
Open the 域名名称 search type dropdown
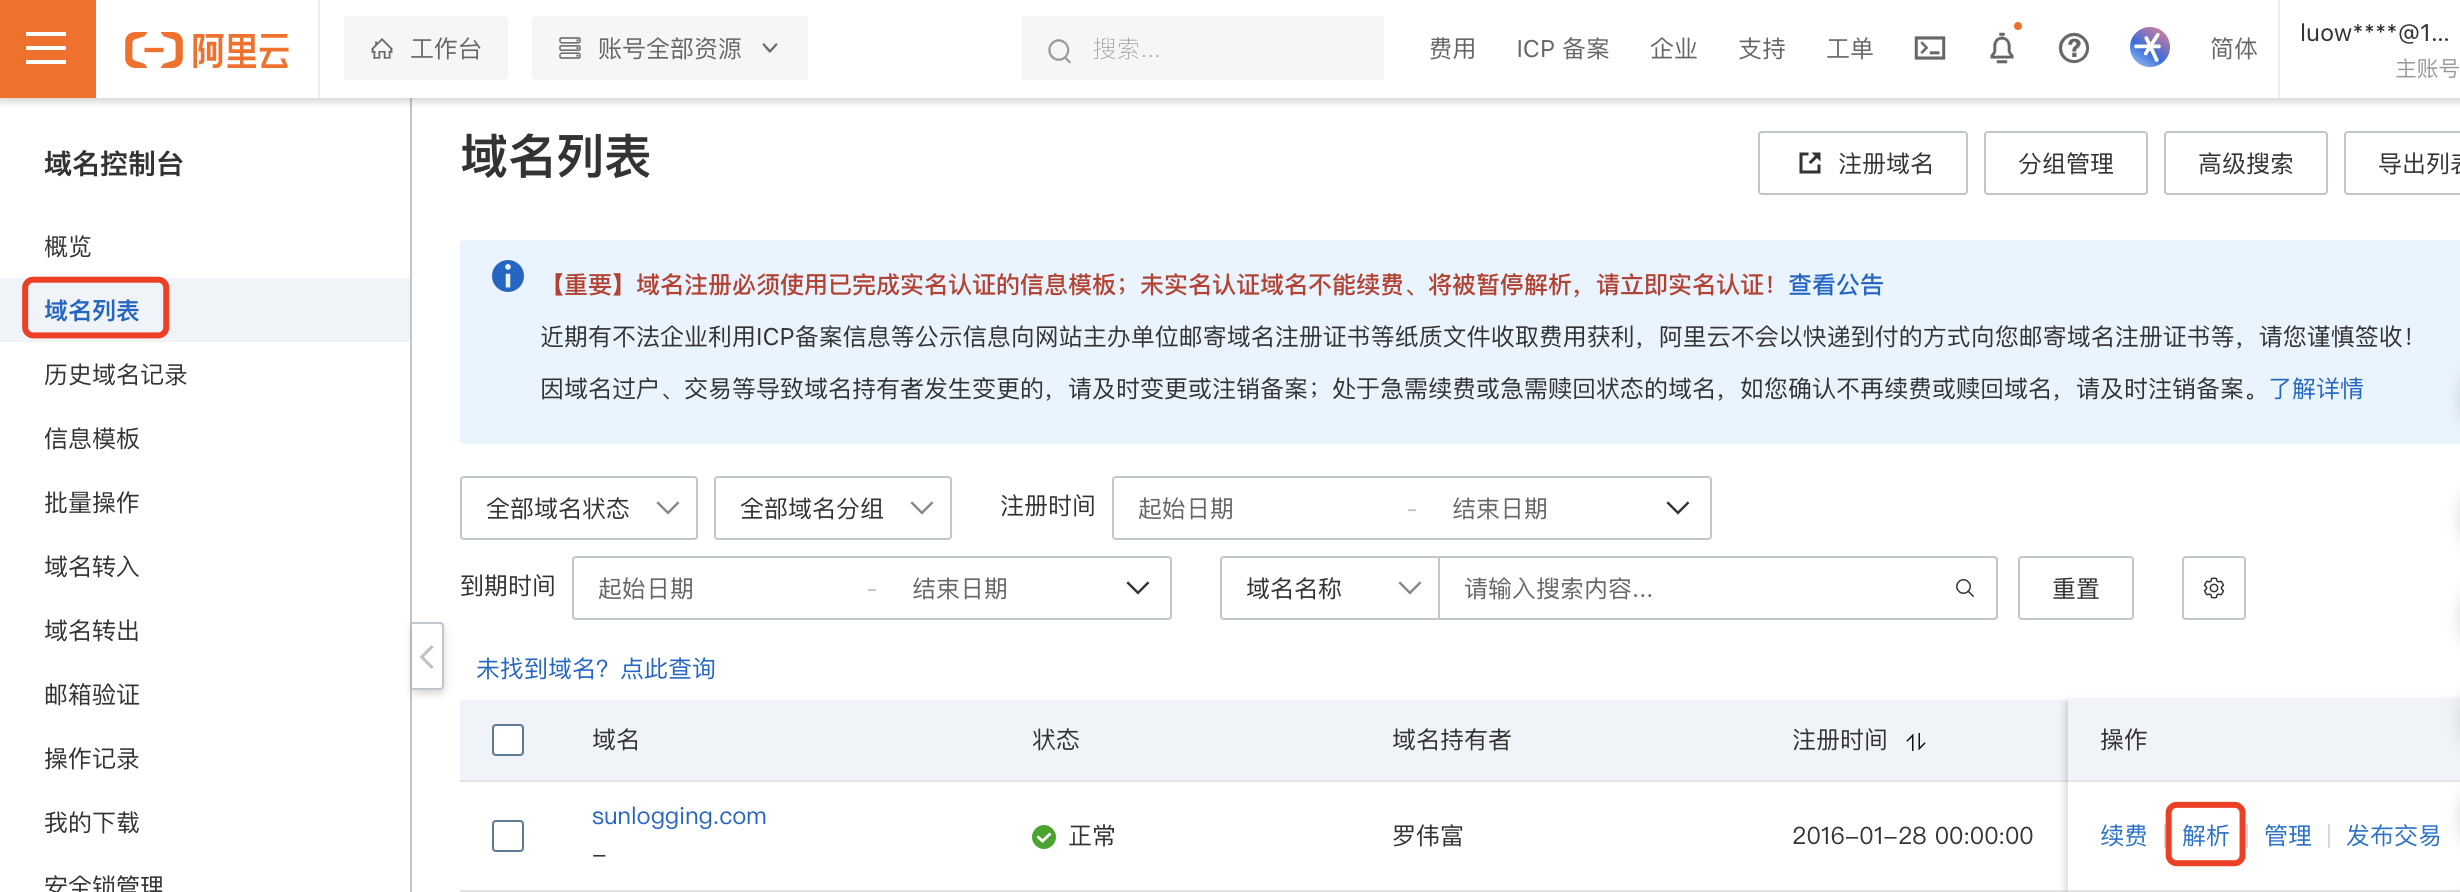pyautogui.click(x=1329, y=588)
